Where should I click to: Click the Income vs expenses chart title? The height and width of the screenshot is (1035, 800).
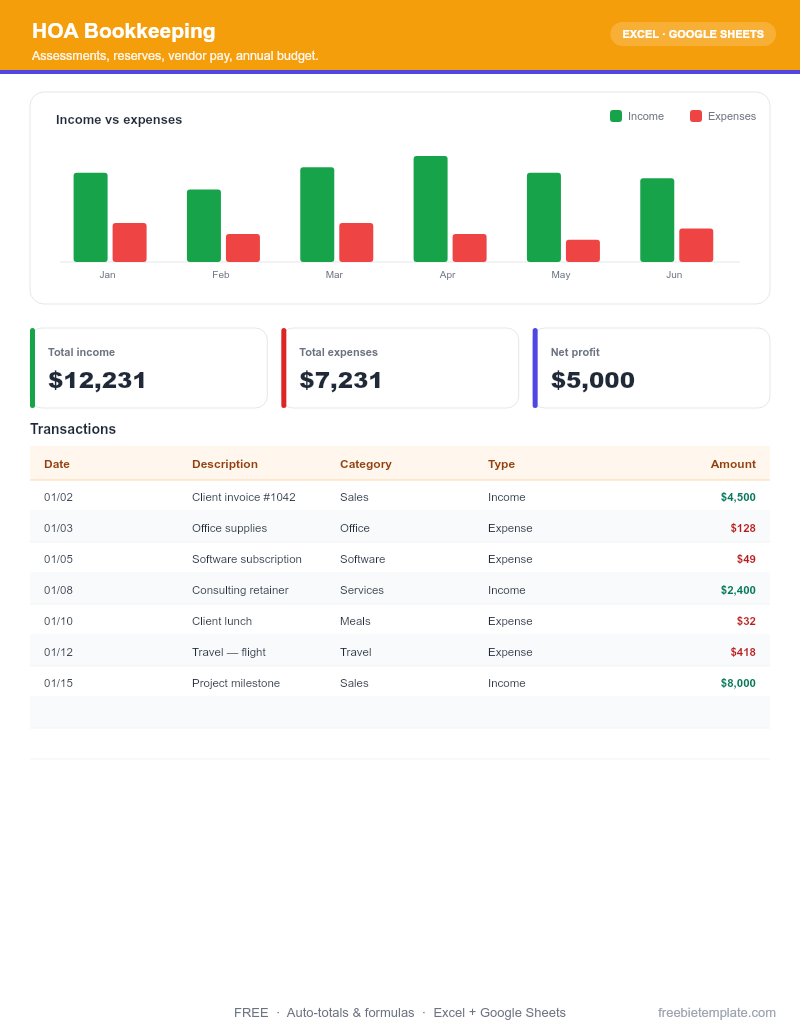tap(119, 119)
